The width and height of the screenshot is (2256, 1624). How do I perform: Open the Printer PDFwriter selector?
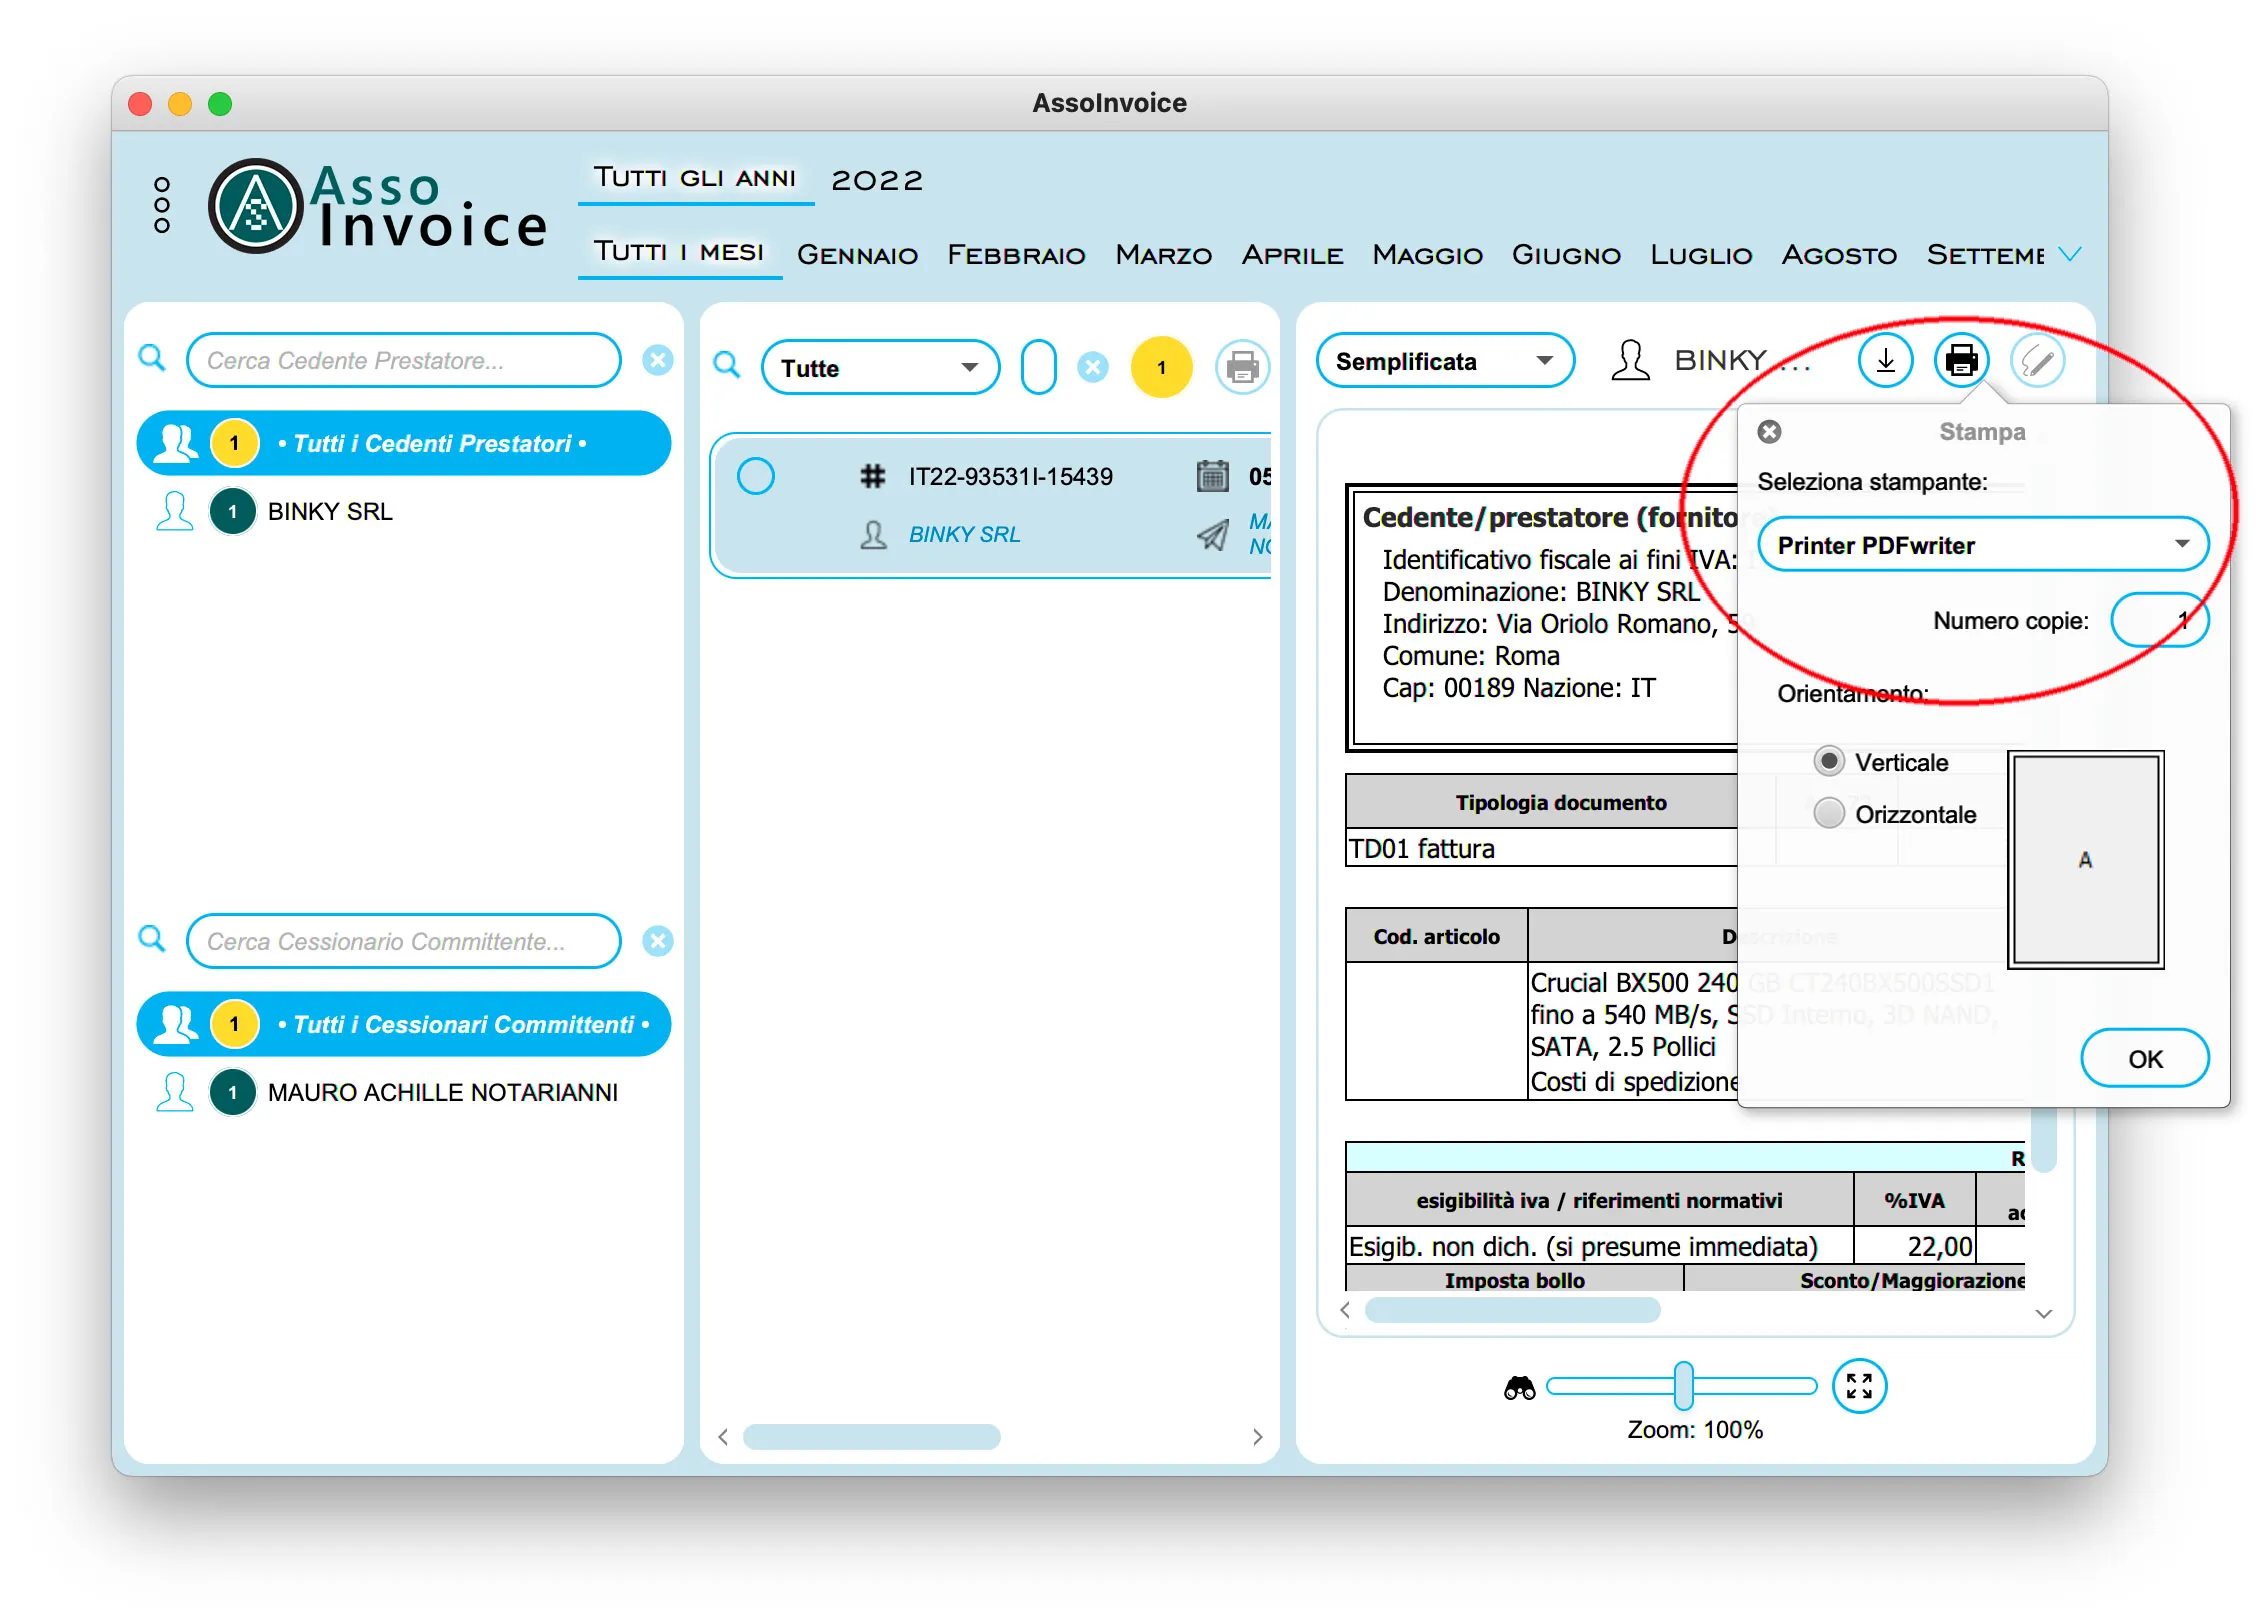[1982, 545]
